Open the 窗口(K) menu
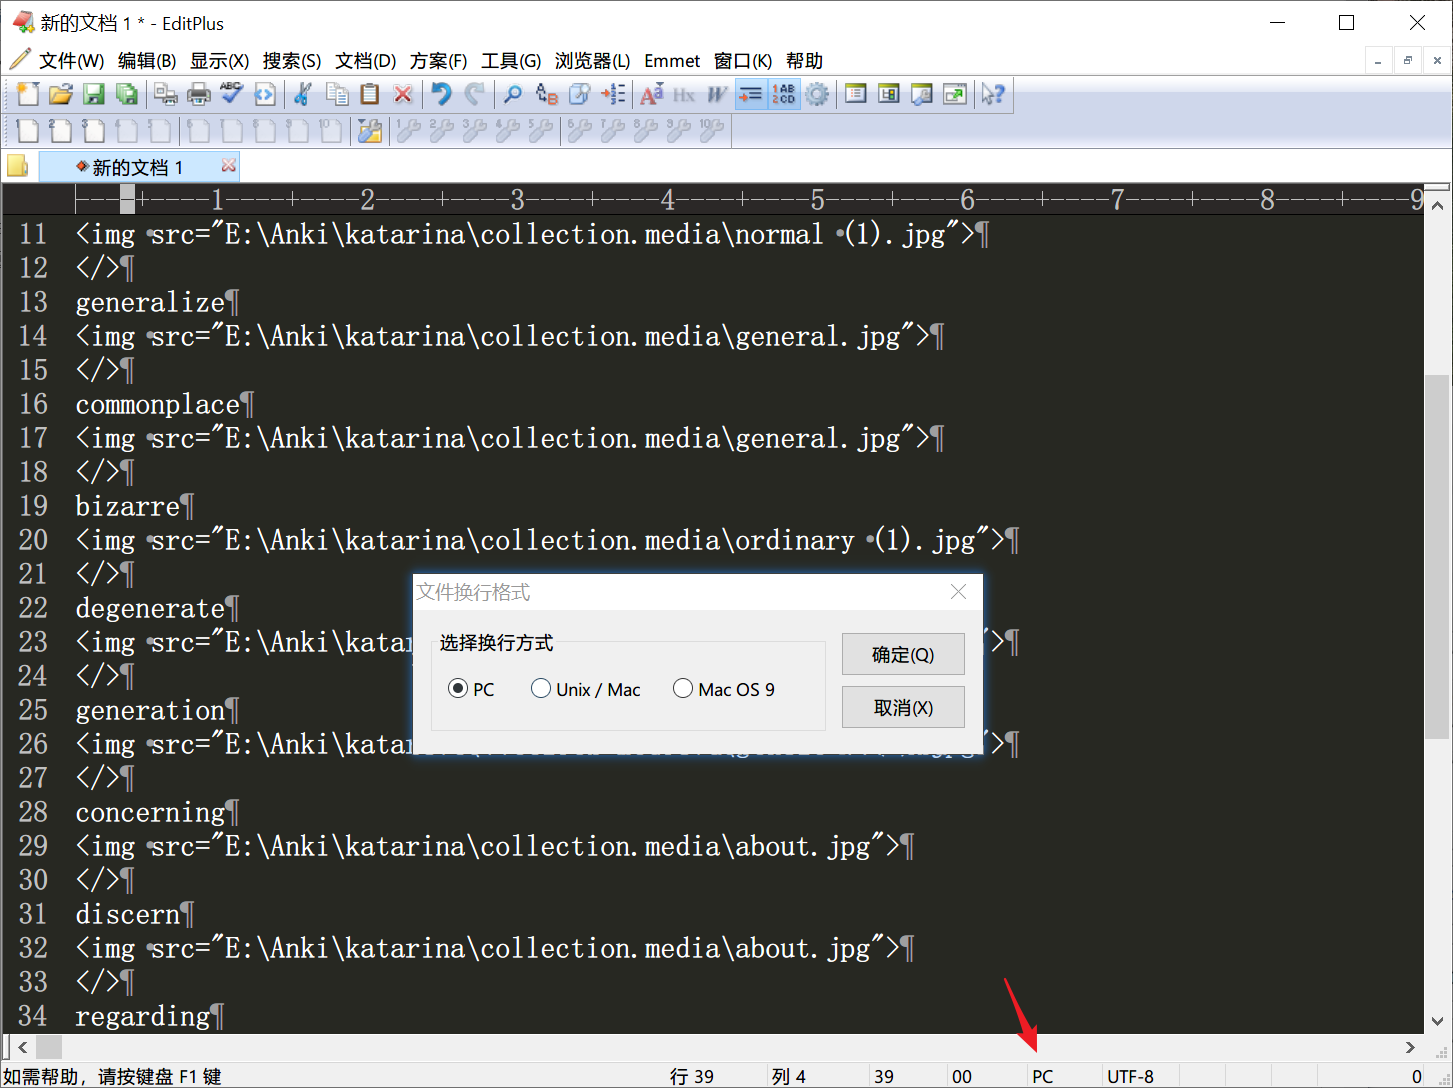Image resolution: width=1453 pixels, height=1088 pixels. [x=743, y=61]
